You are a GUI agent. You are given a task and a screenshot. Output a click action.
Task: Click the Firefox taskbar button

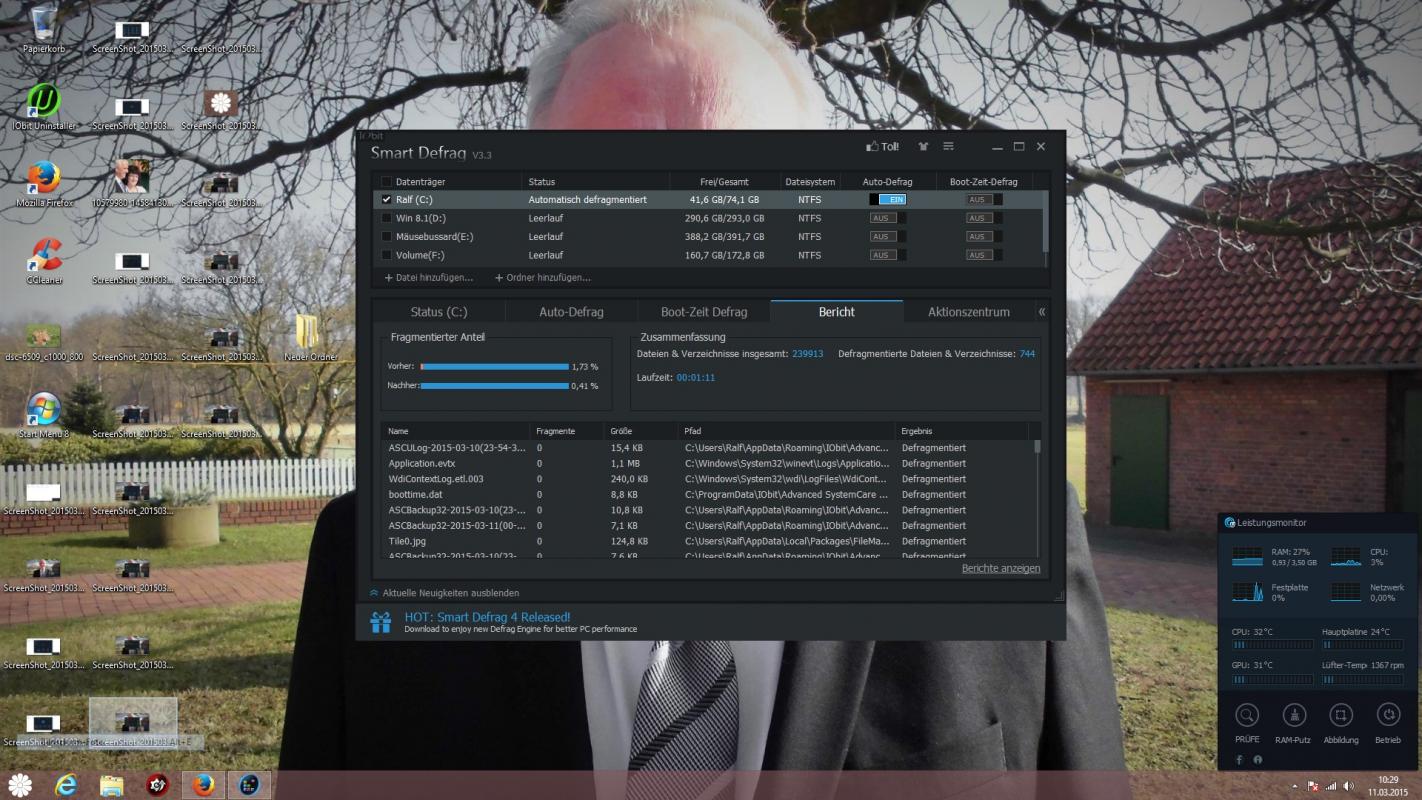click(204, 785)
